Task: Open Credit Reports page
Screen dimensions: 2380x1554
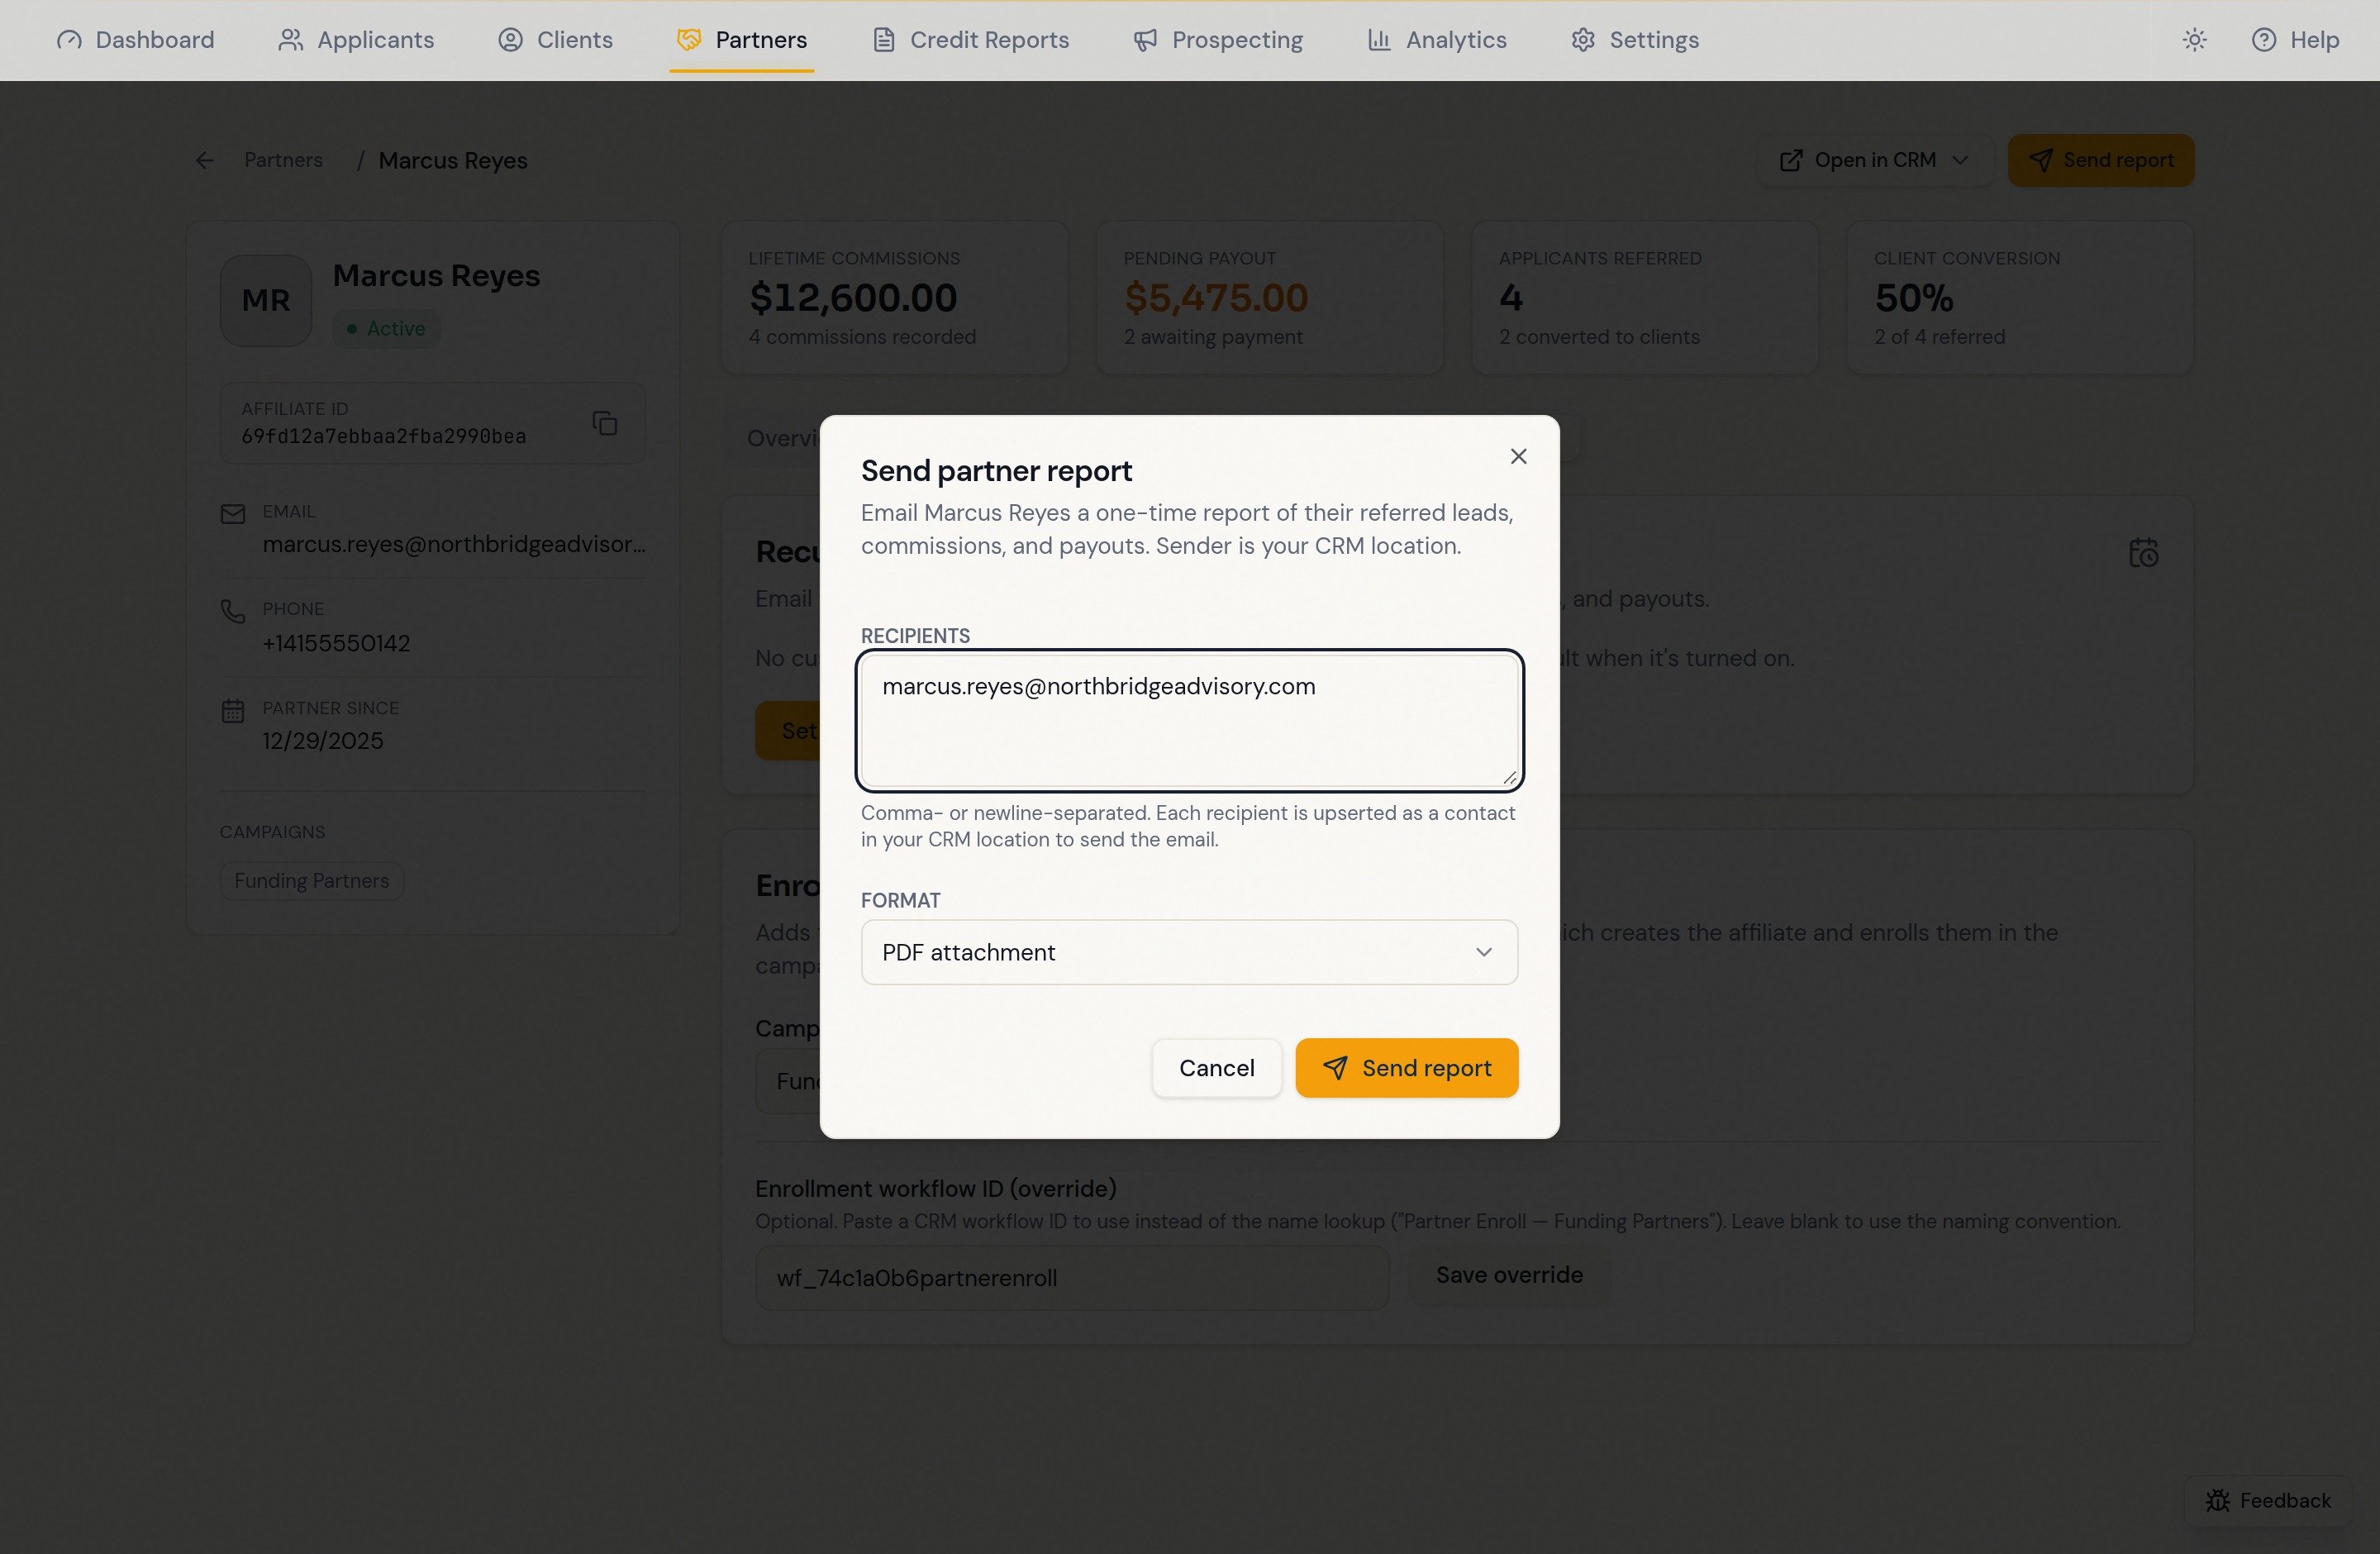Action: pyautogui.click(x=970, y=40)
